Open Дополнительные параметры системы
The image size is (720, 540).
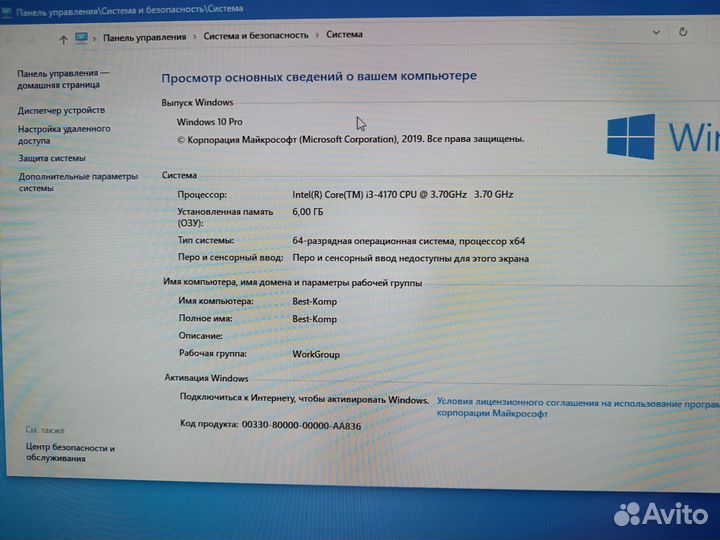click(78, 182)
